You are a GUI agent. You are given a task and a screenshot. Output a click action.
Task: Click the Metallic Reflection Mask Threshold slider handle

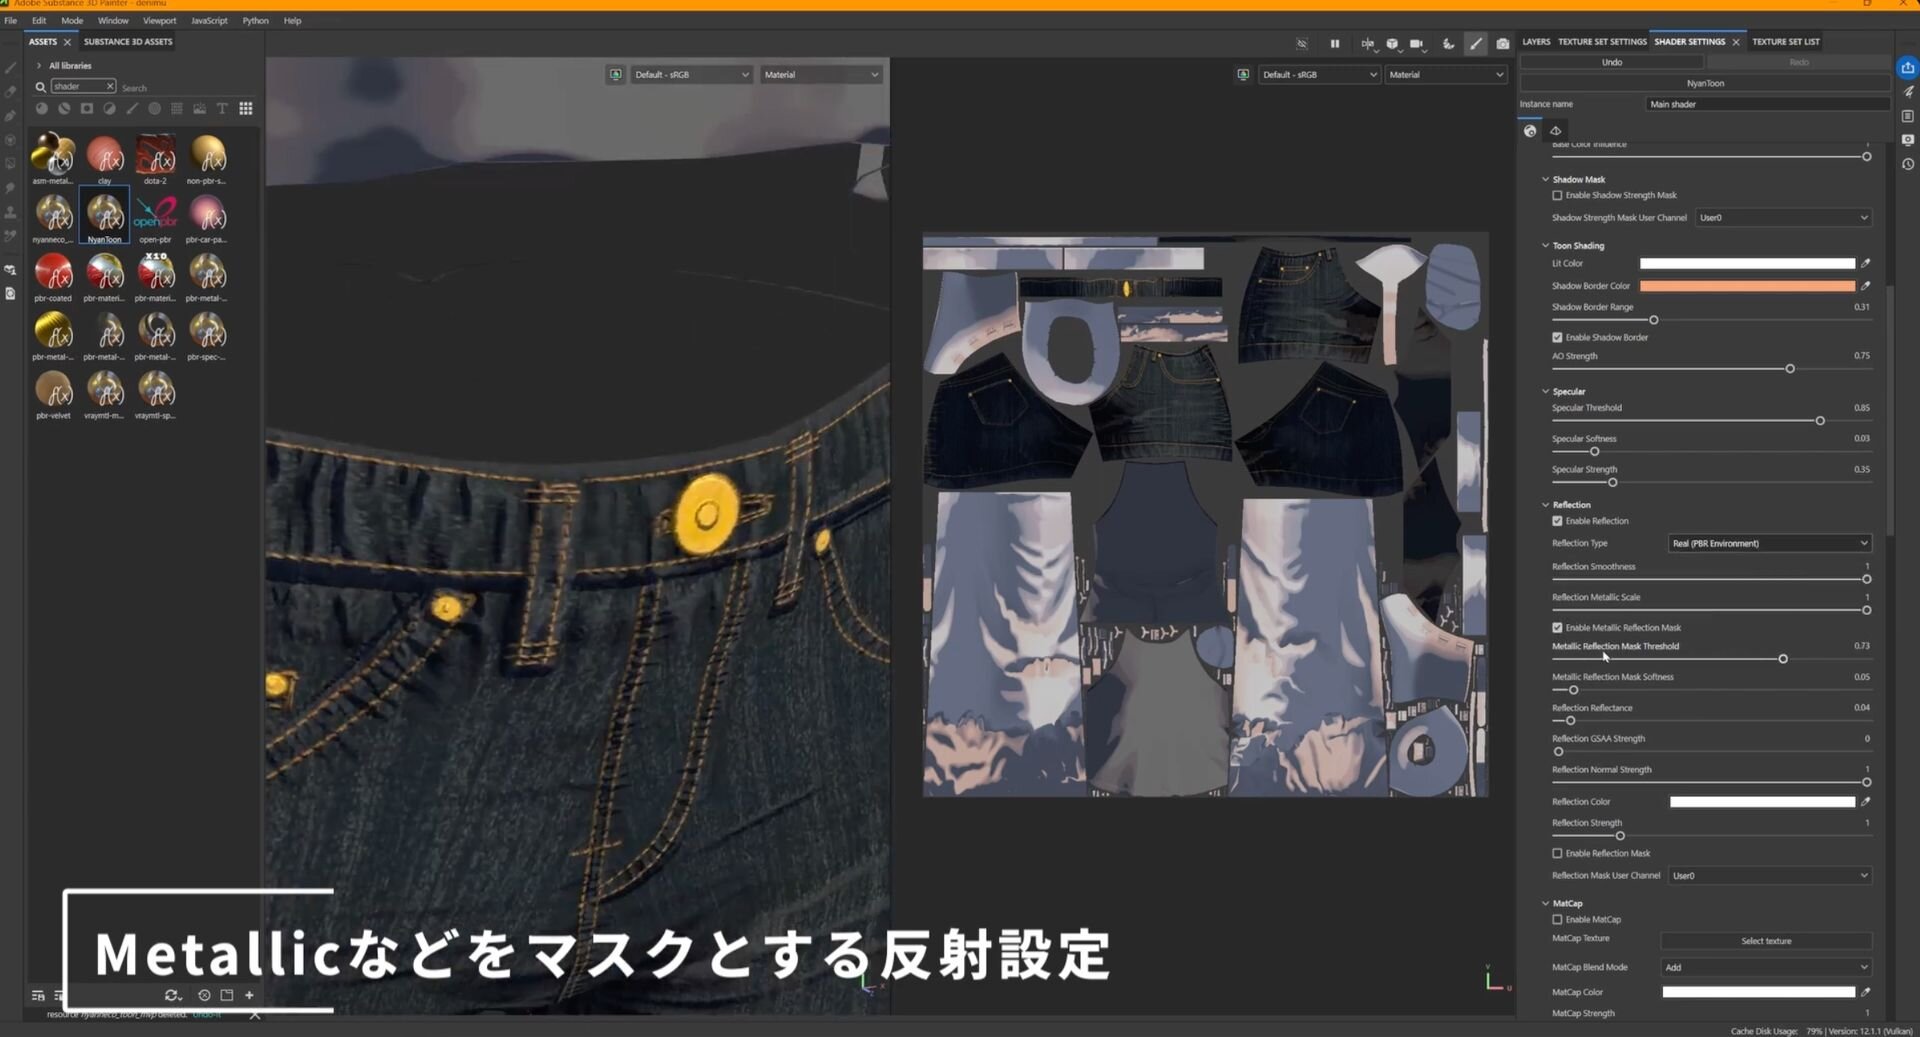tap(1783, 659)
